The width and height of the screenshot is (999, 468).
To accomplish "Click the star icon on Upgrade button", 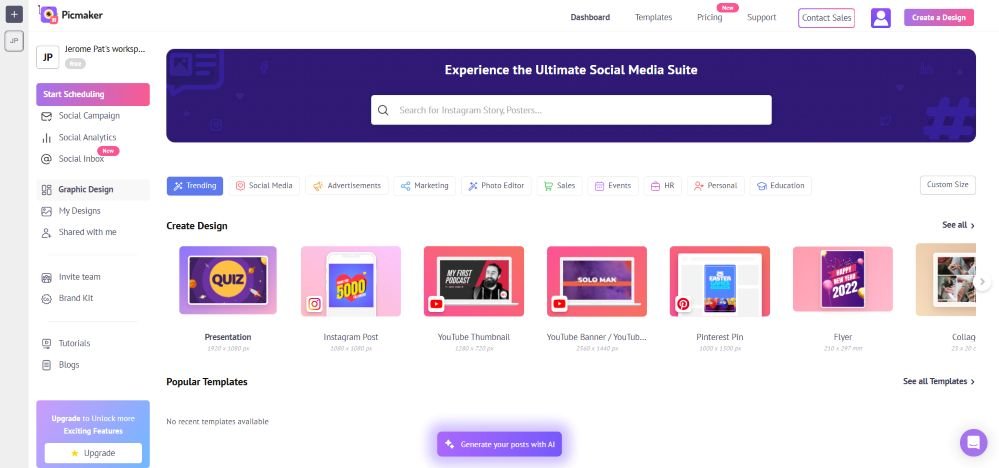I will tap(75, 453).
